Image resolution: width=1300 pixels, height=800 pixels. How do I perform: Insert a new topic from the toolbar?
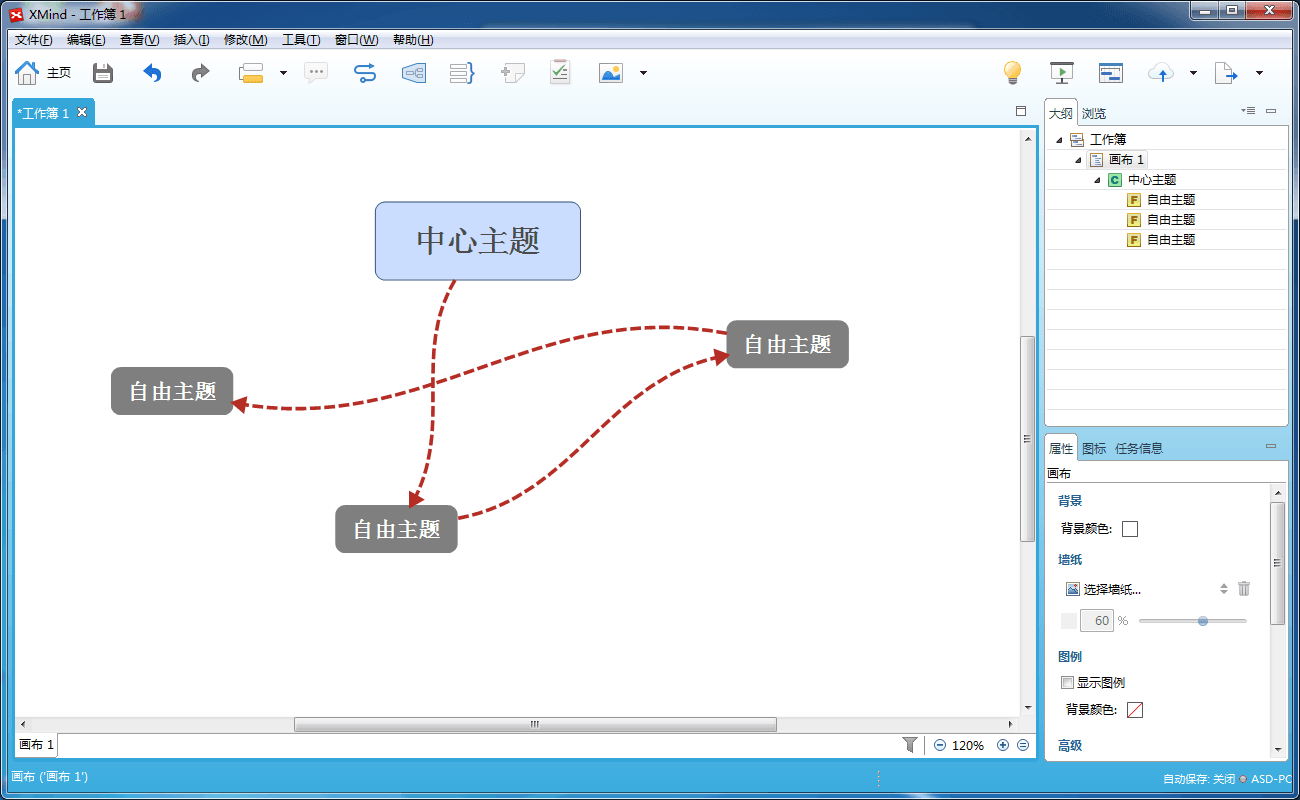tap(250, 73)
